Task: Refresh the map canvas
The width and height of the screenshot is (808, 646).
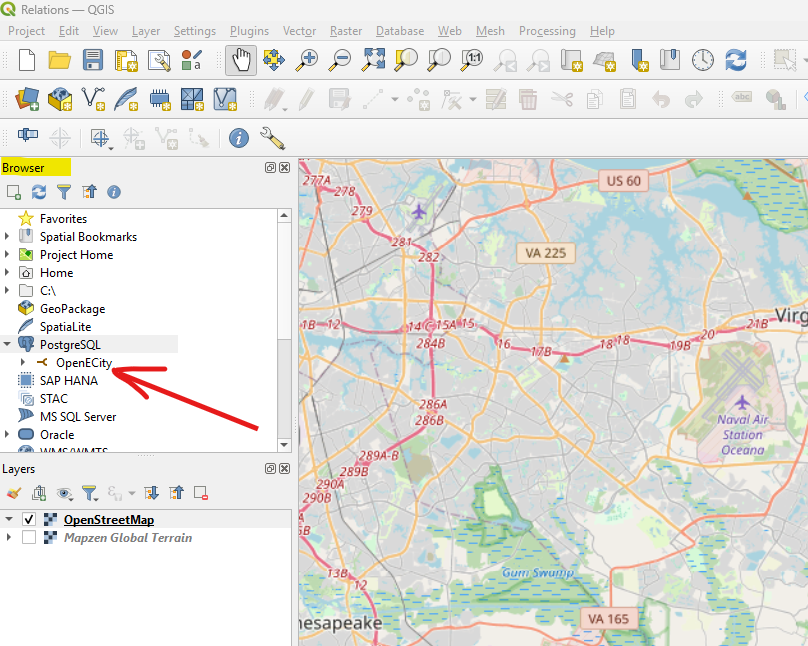Action: point(736,60)
